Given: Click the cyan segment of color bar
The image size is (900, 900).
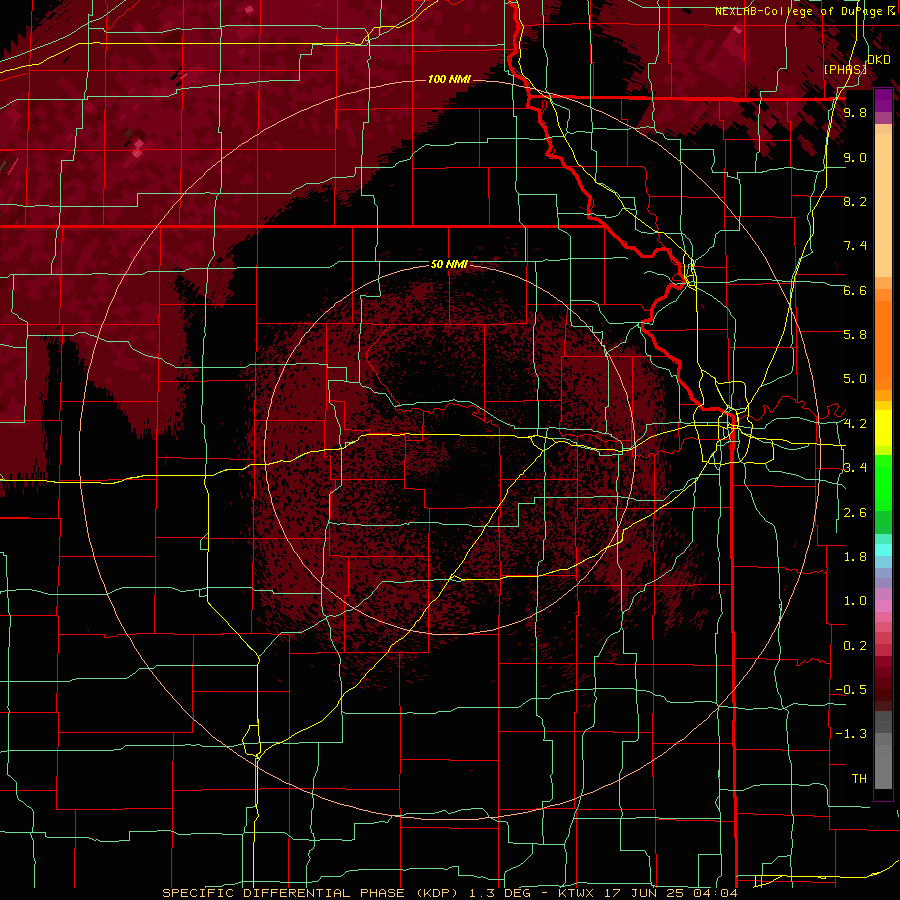Looking at the screenshot, I should (883, 549).
